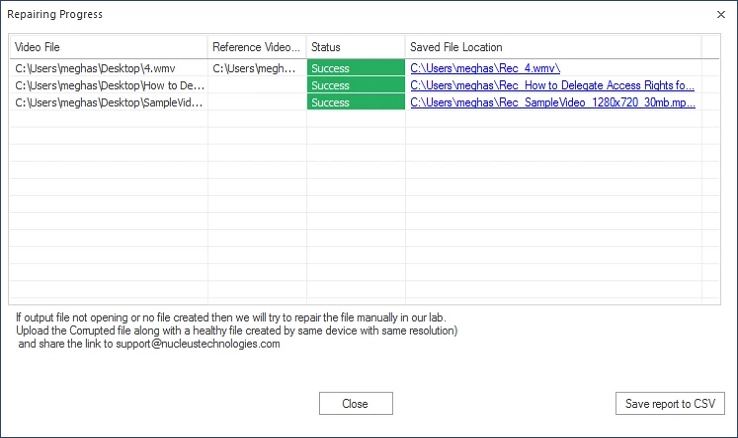Close the Repairing Progress window with X
This screenshot has width=738, height=438.
coord(721,15)
